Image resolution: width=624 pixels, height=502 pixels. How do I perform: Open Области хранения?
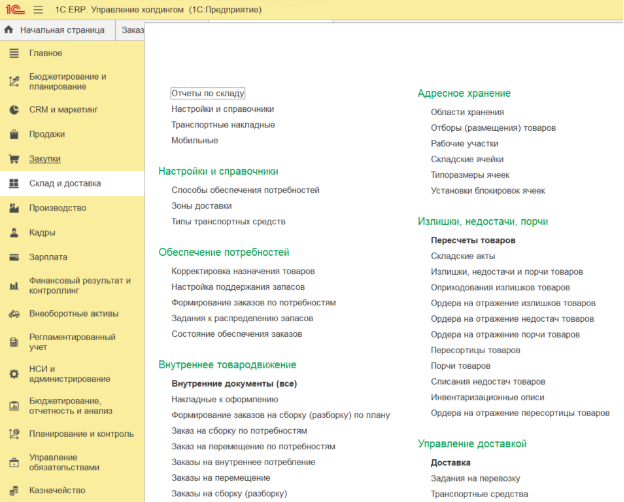pyautogui.click(x=467, y=112)
